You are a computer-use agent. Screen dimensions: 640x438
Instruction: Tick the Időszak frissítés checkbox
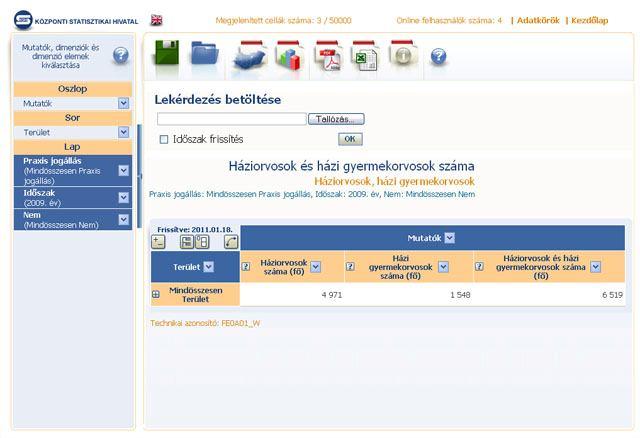pos(164,140)
